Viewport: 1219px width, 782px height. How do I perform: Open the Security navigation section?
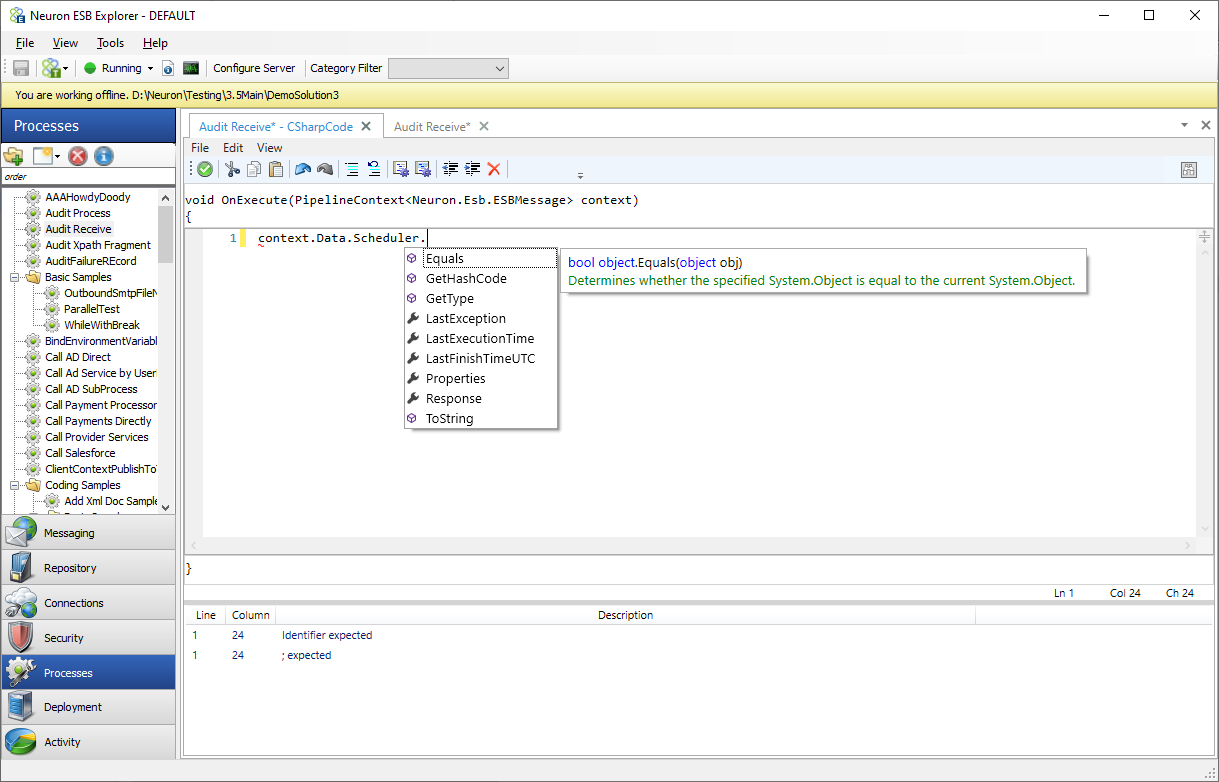(x=88, y=638)
